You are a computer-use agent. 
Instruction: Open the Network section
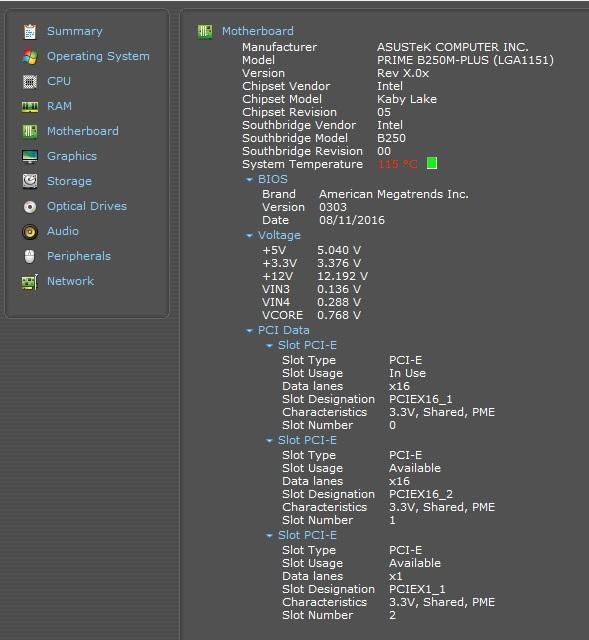click(x=70, y=281)
